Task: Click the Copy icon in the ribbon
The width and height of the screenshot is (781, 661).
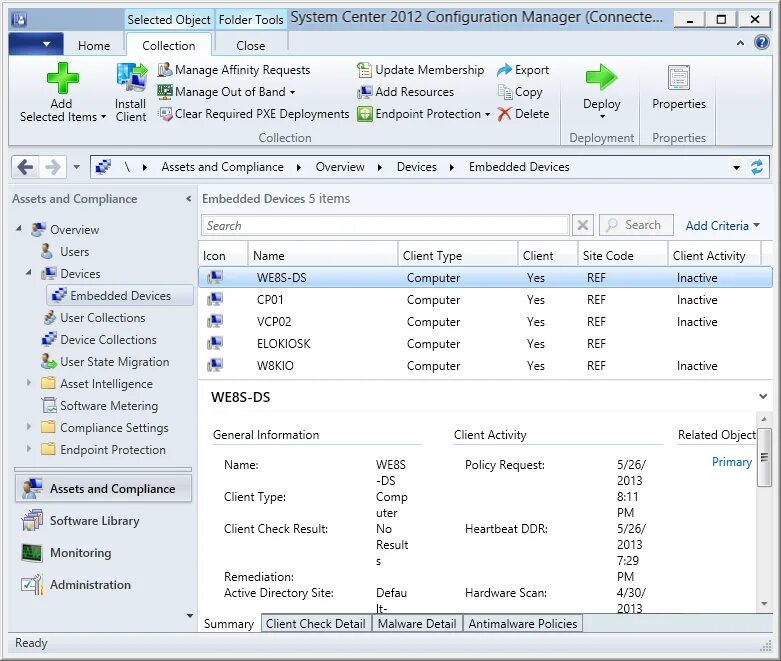Action: click(504, 92)
